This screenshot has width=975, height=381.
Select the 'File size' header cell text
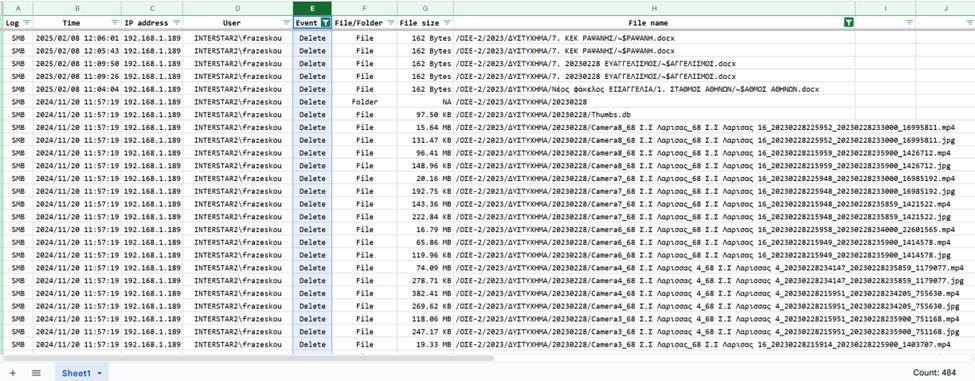coord(418,23)
